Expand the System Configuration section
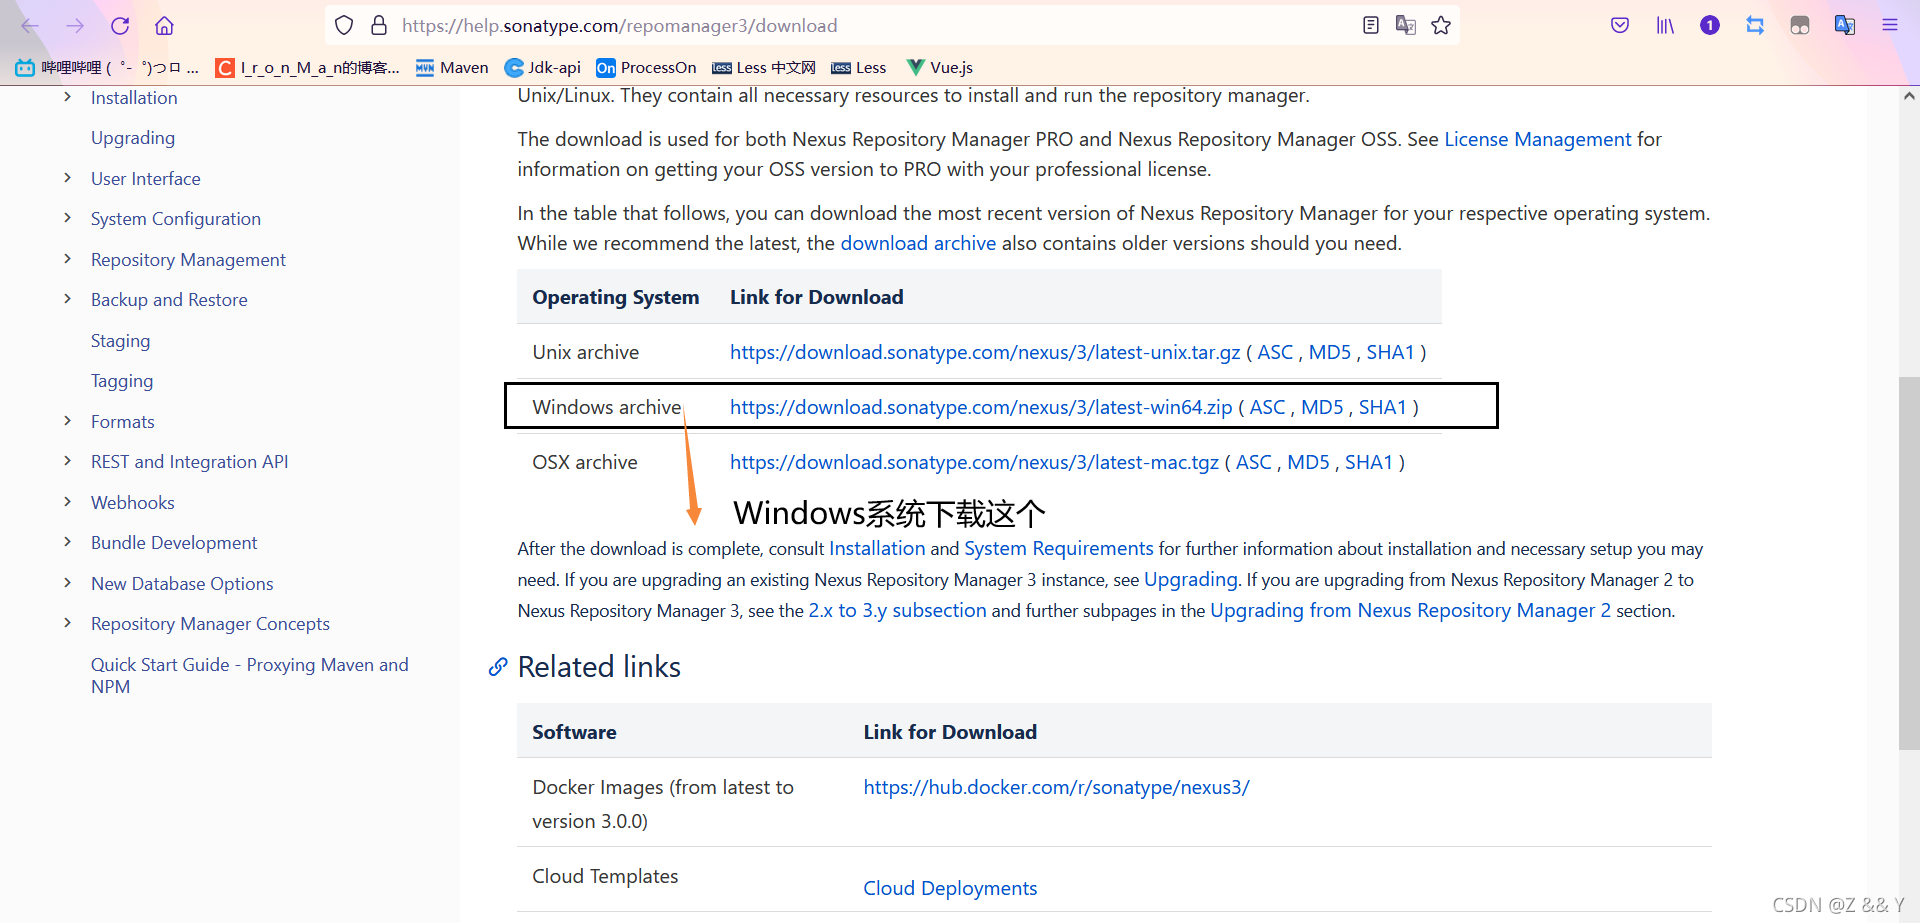Screen dimensions: 1920x923 [x=67, y=218]
